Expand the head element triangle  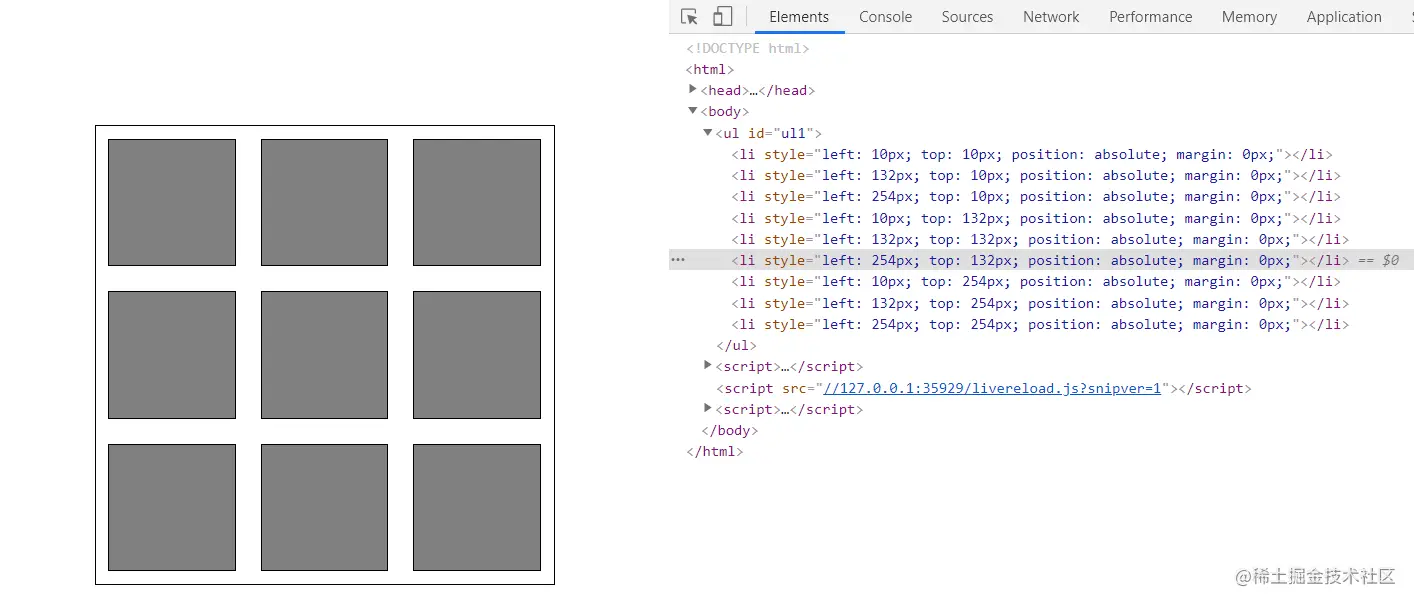[693, 89]
